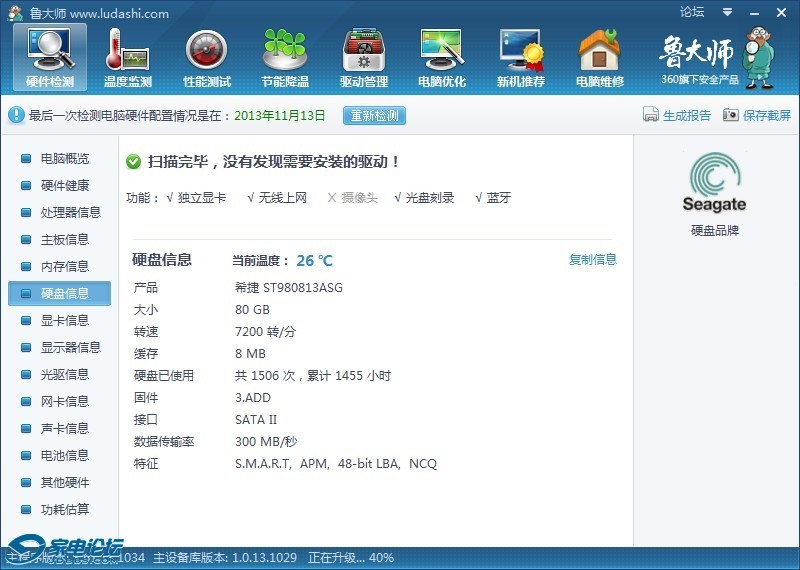Viewport: 800px width, 570px height.
Task: Open 电脑维修 computer repair section
Action: (x=599, y=57)
